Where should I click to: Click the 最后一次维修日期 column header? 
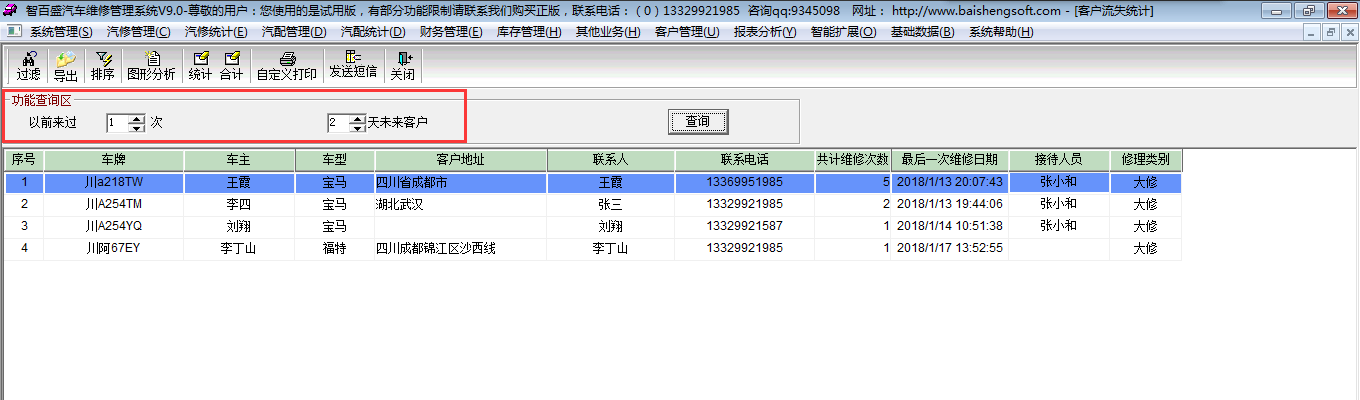click(x=948, y=160)
